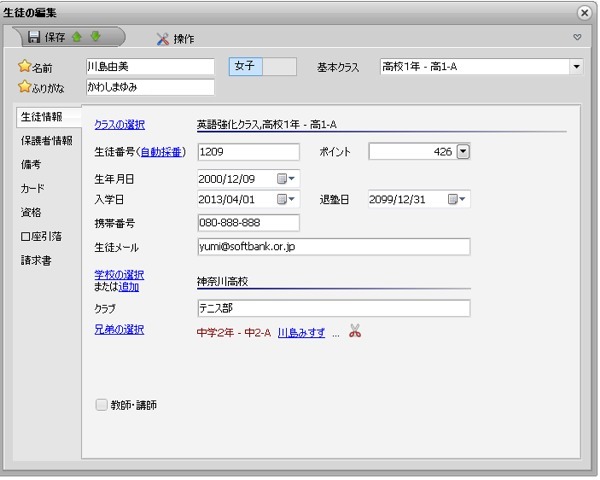The image size is (600, 480).
Task: Open the 生年月日 calendar picker
Action: point(287,177)
